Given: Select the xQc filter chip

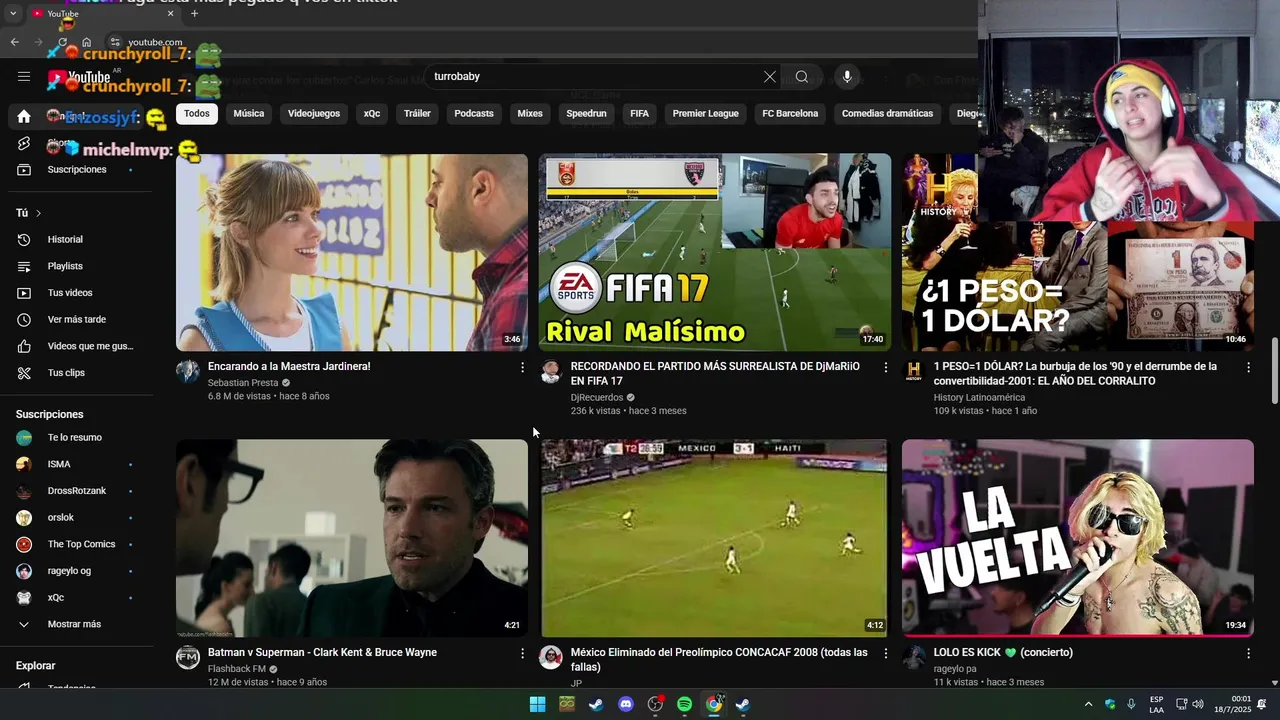Looking at the screenshot, I should pyautogui.click(x=372, y=114).
